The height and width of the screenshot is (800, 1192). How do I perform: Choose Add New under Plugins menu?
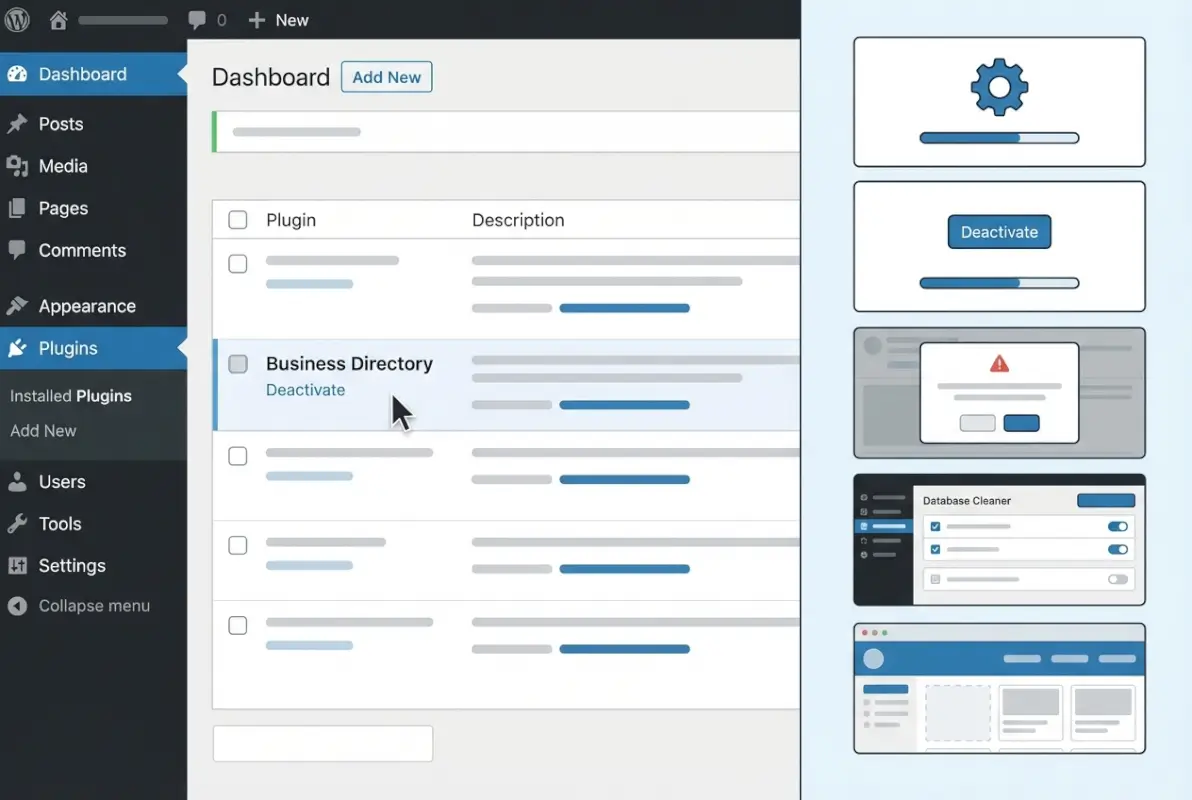tap(43, 431)
